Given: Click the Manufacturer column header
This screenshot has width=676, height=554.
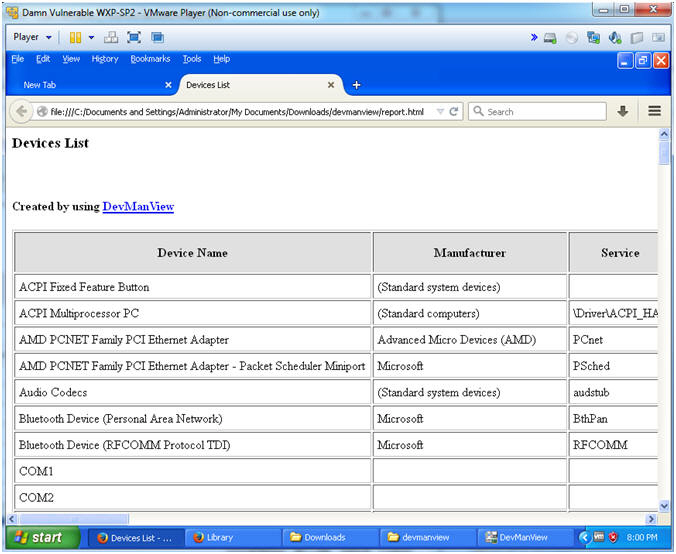Looking at the screenshot, I should 469,253.
